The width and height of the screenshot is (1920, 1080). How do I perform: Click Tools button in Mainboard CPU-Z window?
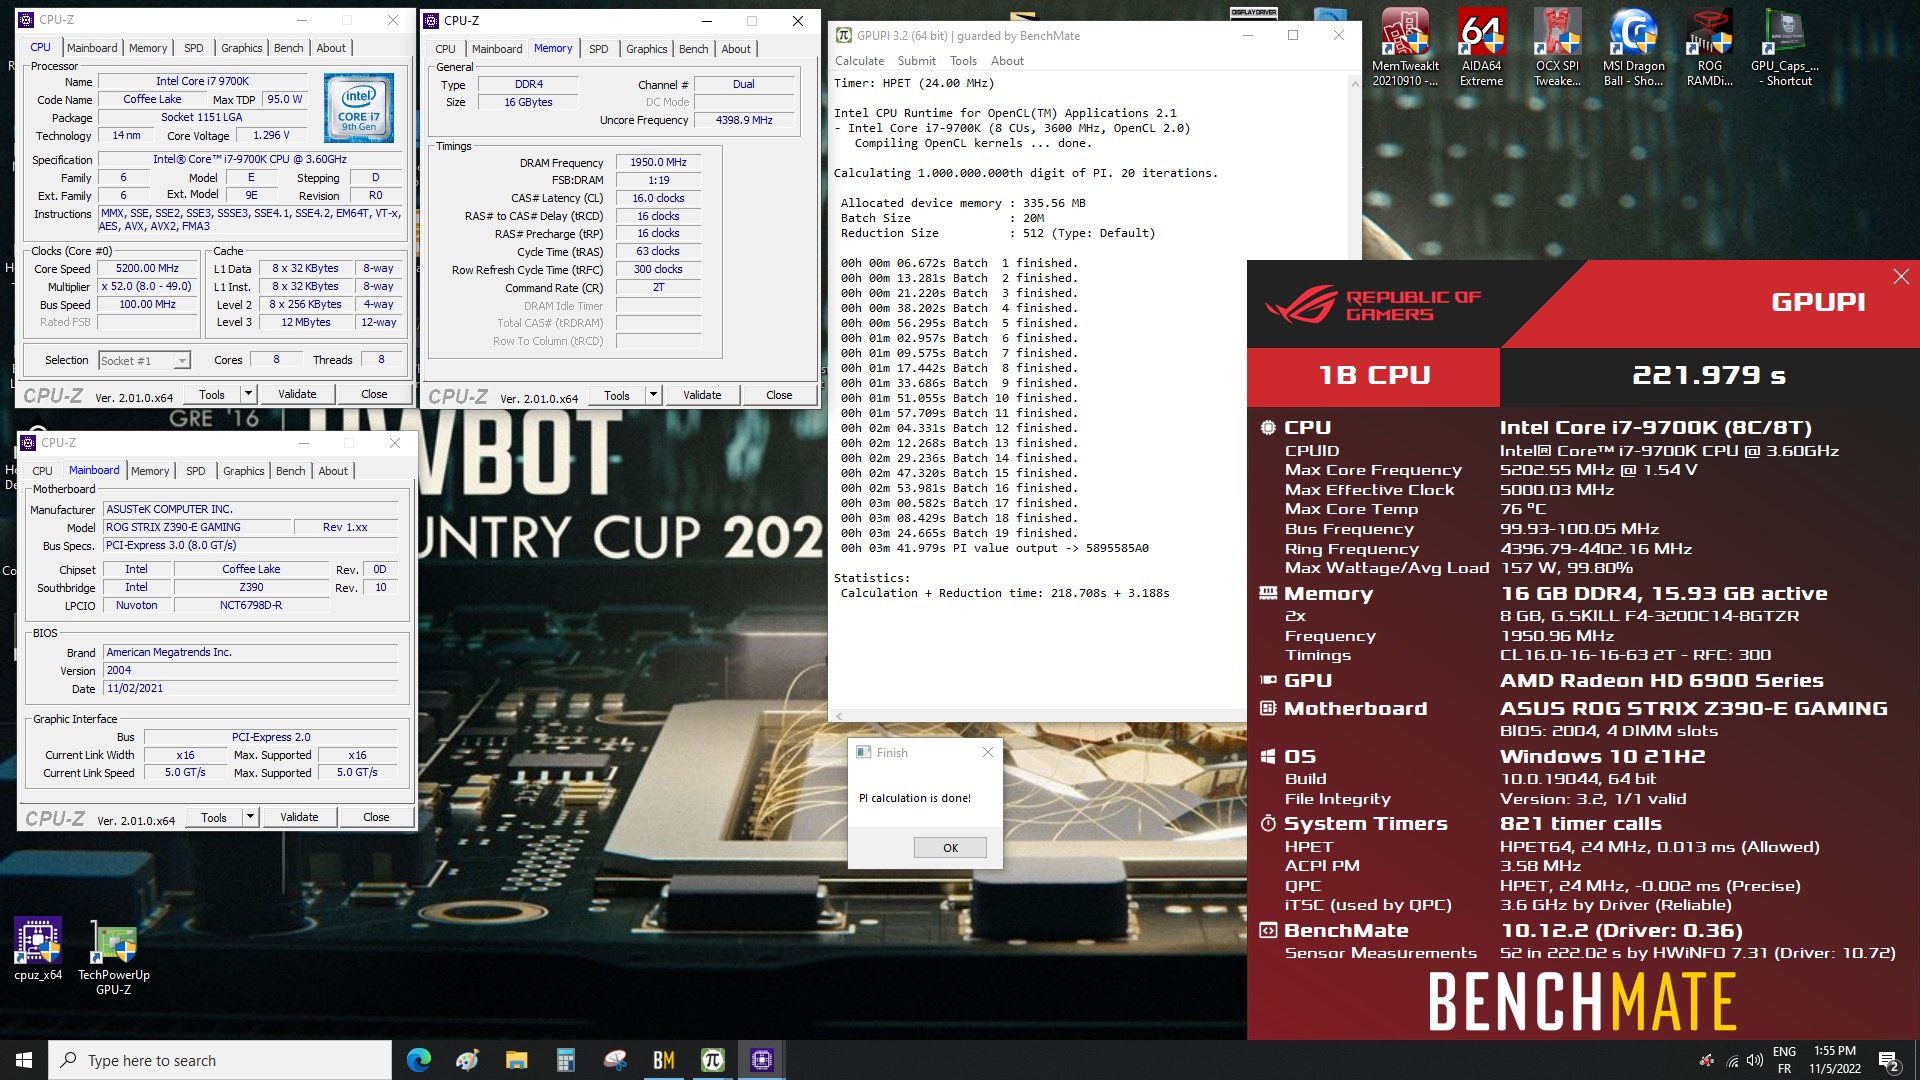point(214,817)
